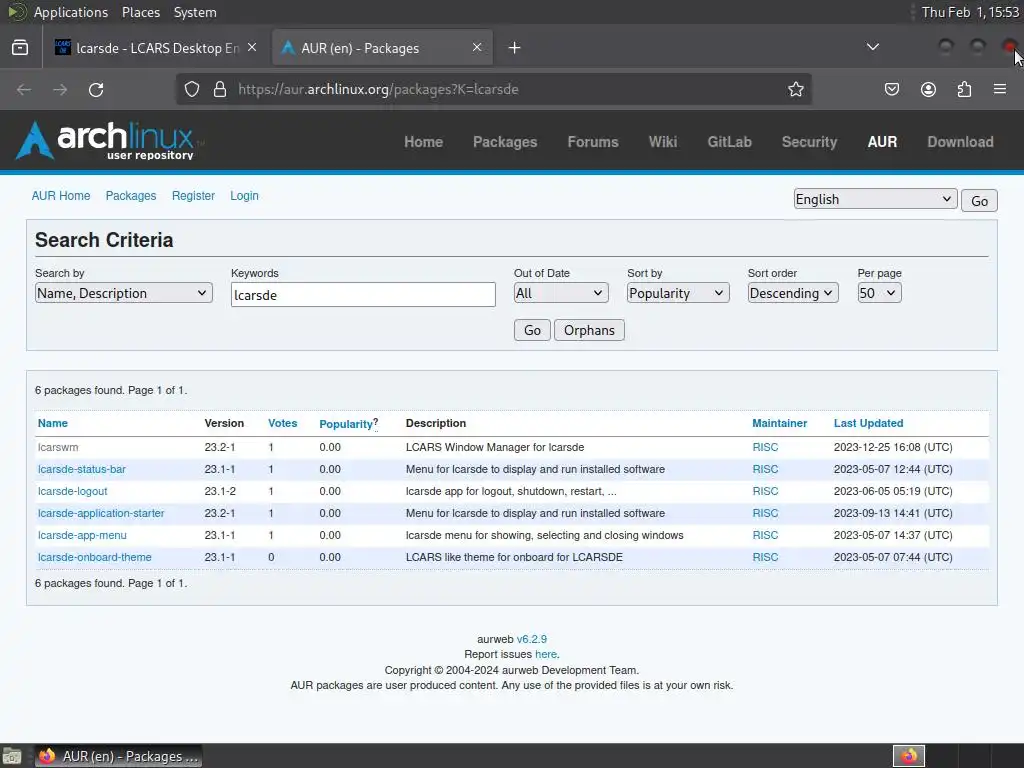
Task: Open the Per page dropdown
Action: (x=879, y=293)
